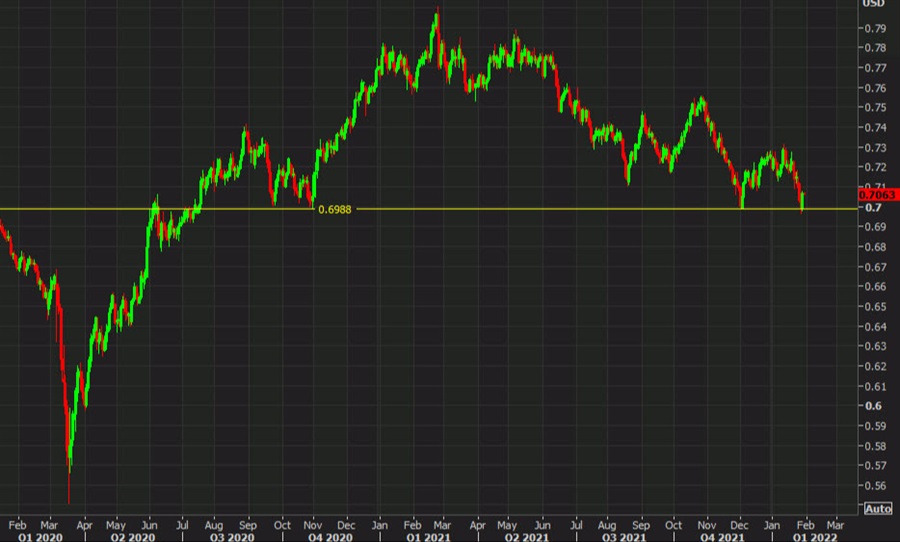
Task: Click the Q2 2020 quarter label
Action: click(133, 537)
